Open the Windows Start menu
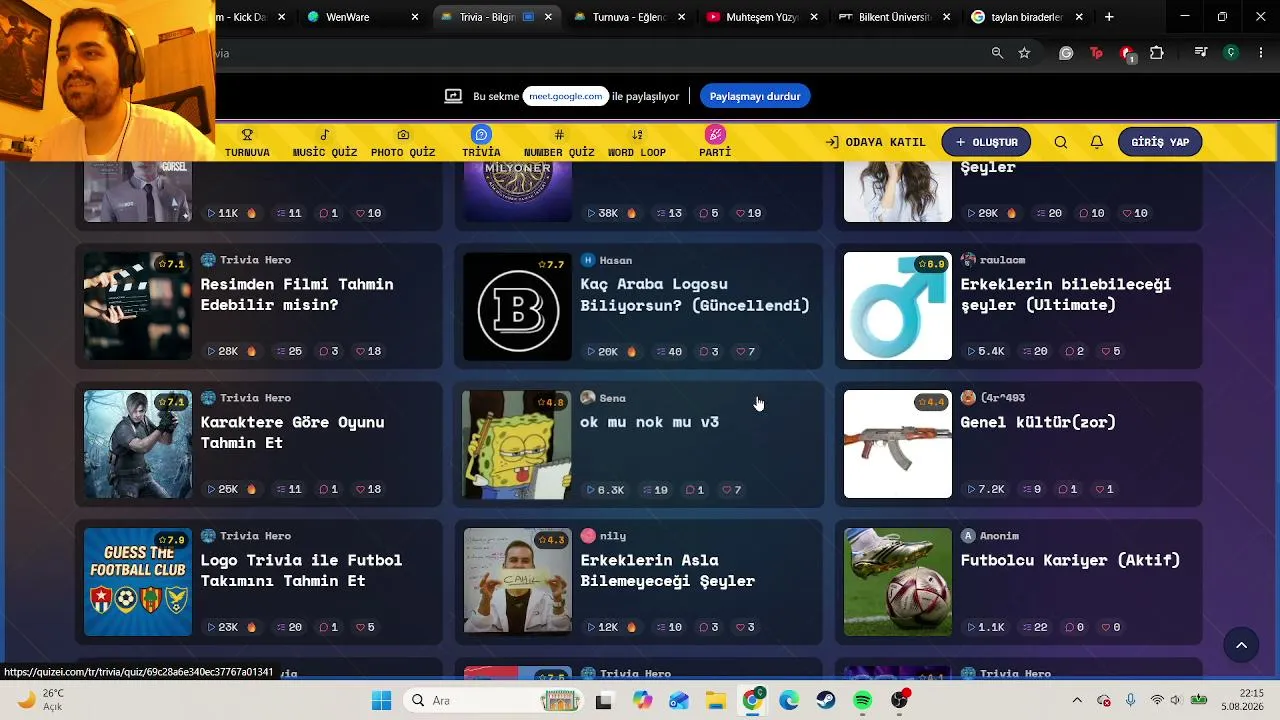1280x720 pixels. point(381,700)
